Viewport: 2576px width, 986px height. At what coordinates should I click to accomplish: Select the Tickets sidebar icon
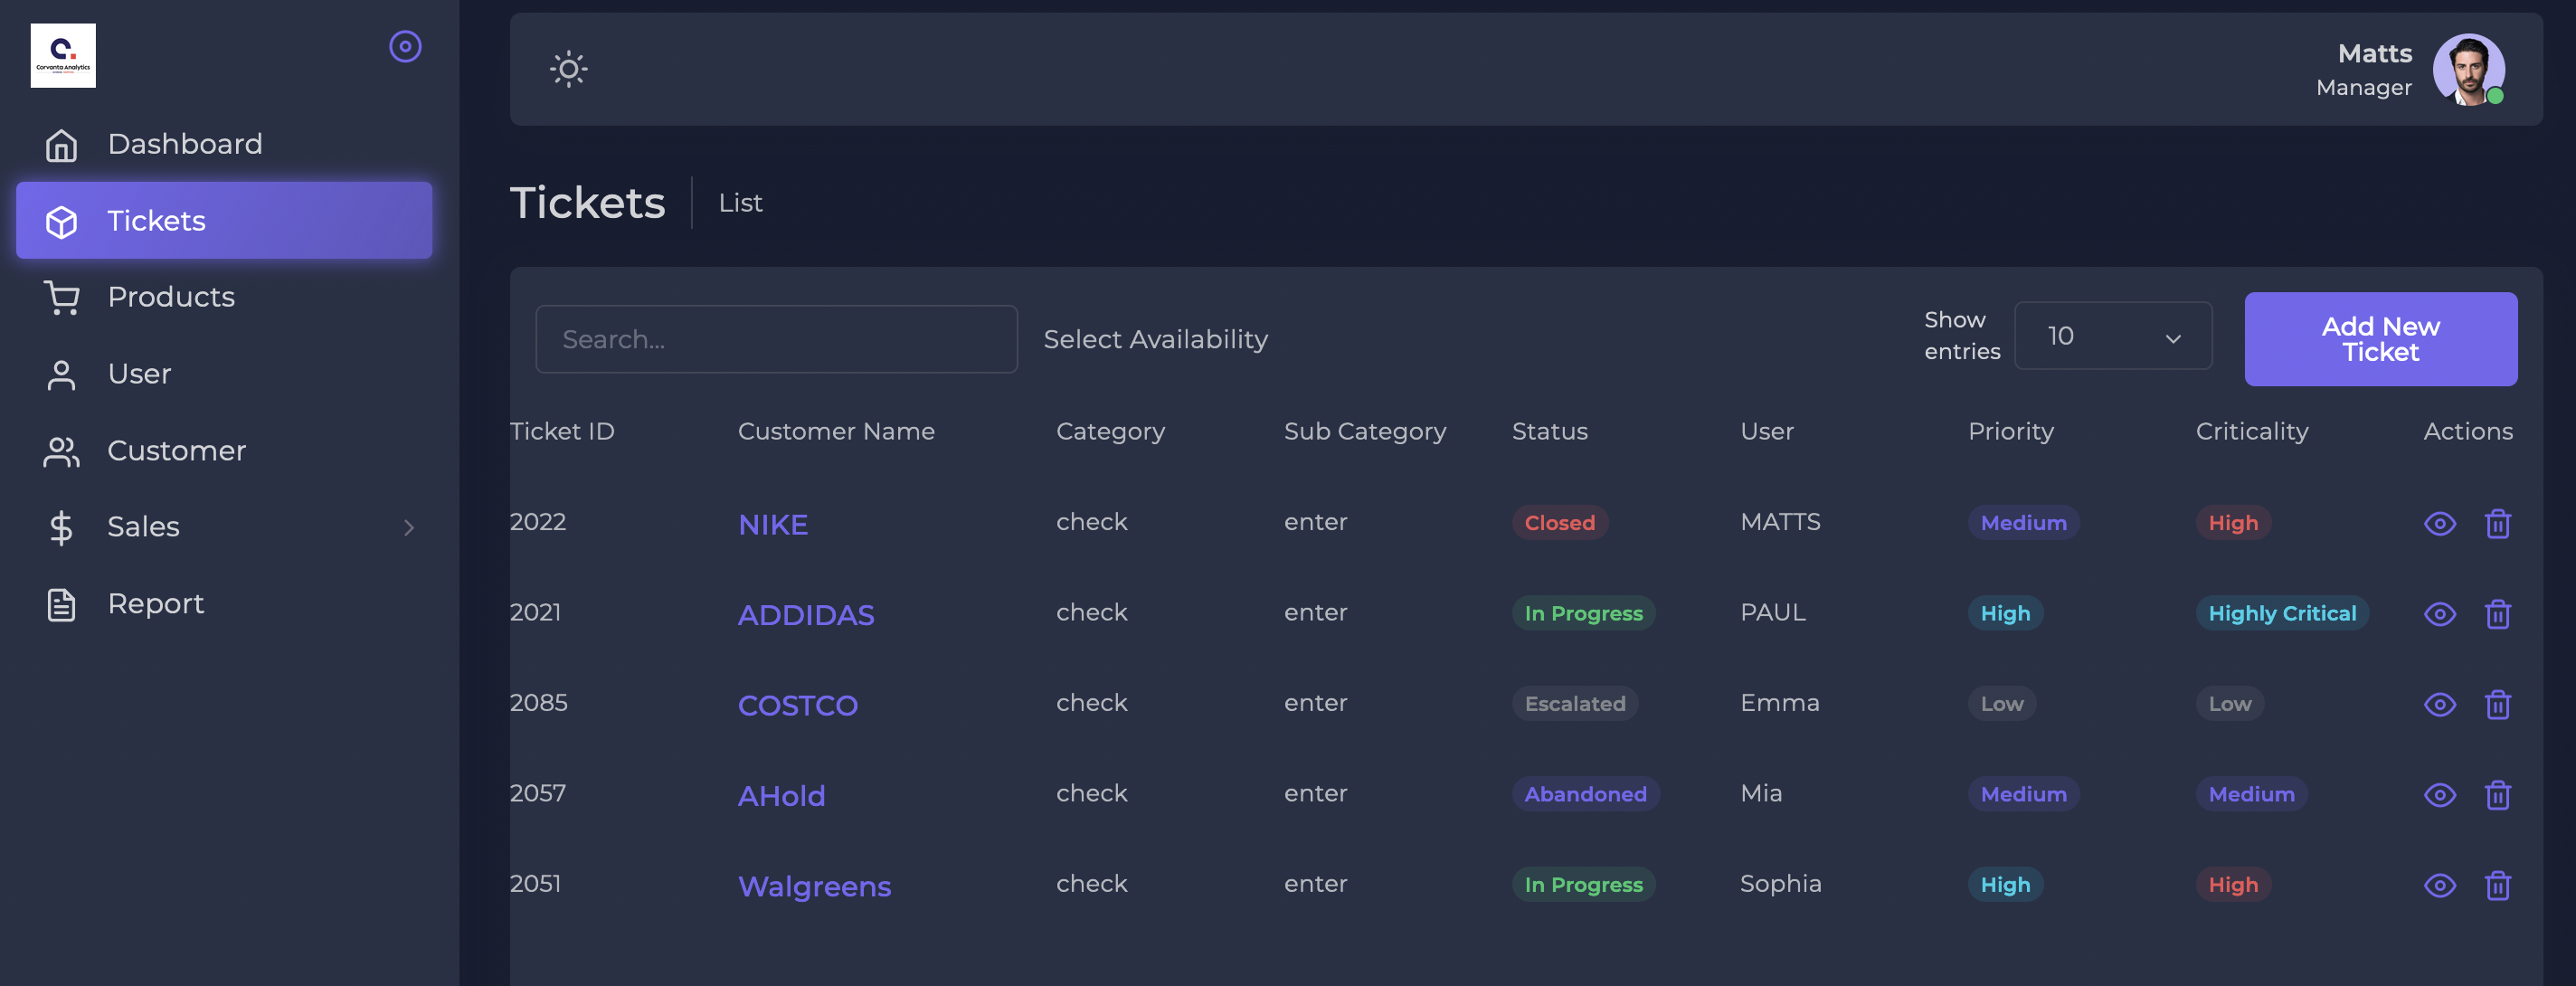click(61, 220)
